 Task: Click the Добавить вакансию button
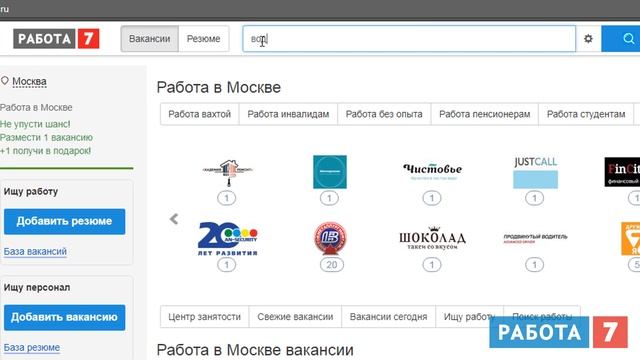point(64,317)
